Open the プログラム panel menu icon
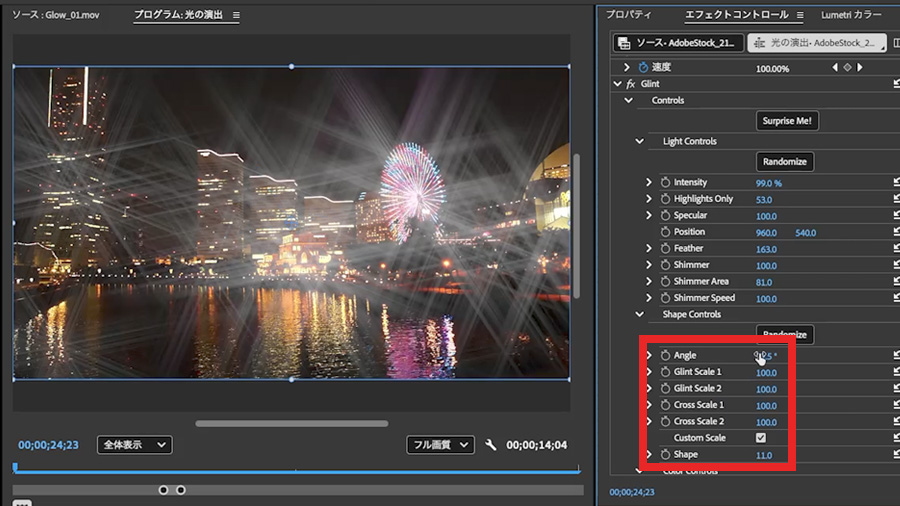This screenshot has height=506, width=900. 236,15
